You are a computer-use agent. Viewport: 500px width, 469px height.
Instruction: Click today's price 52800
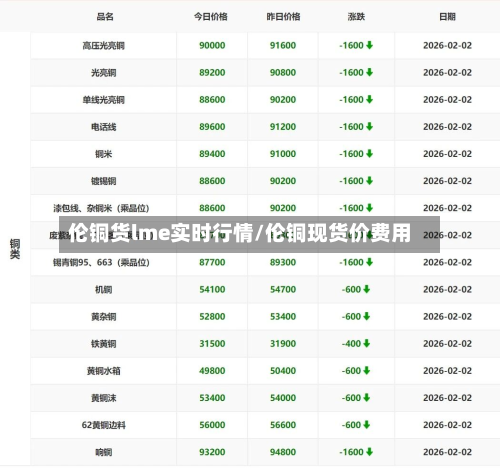212,316
